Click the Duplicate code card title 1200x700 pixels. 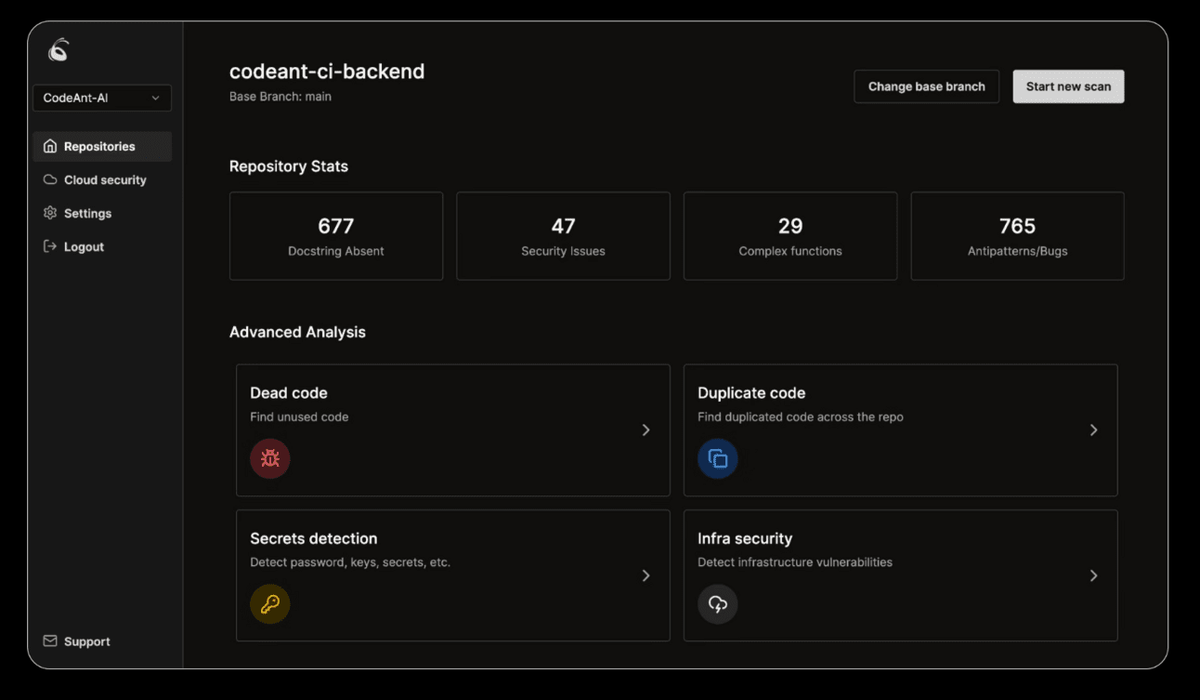click(751, 393)
